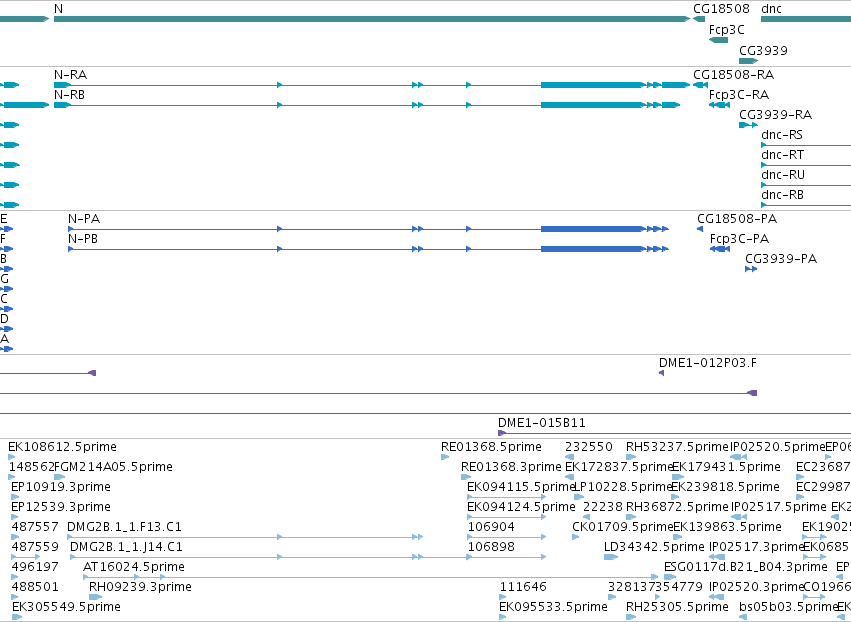
Task: Click the EP10919.3prime EST
Action: [15, 497]
